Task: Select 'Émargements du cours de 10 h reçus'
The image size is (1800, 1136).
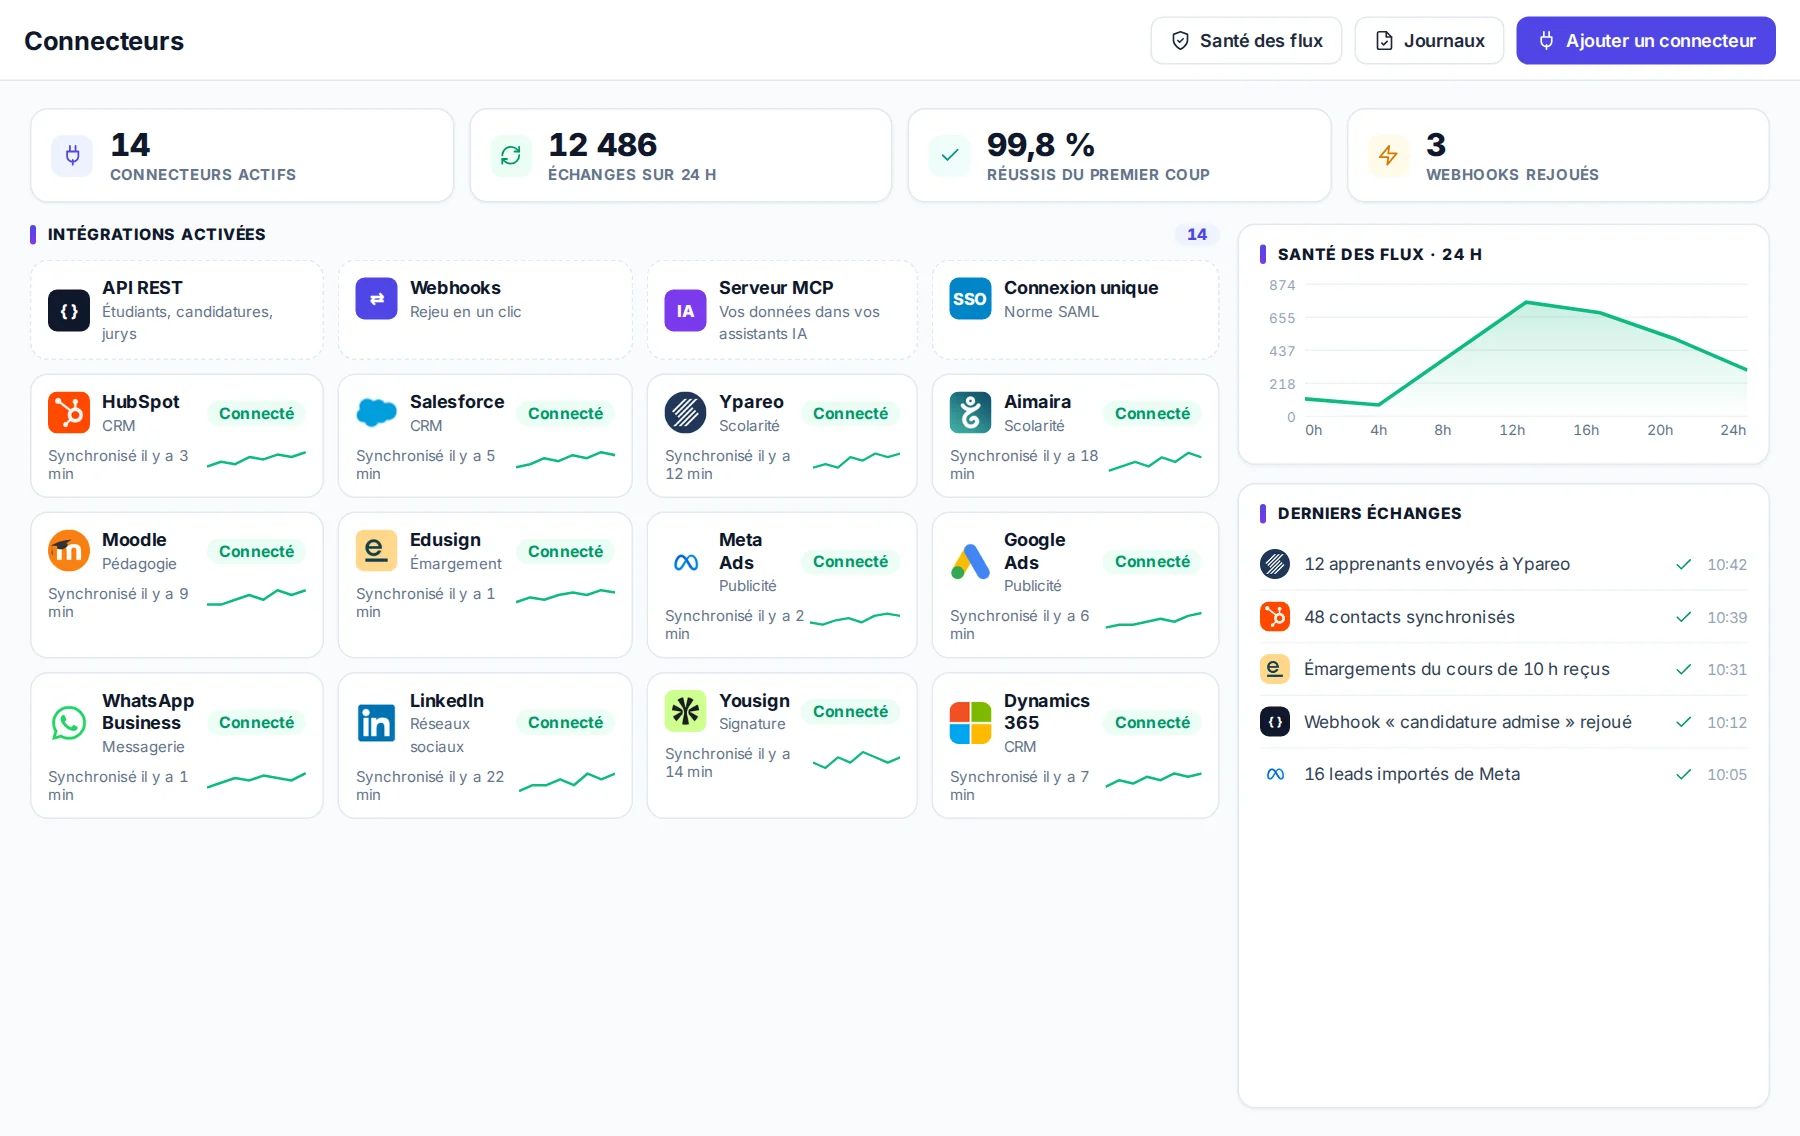Action: (x=1503, y=669)
